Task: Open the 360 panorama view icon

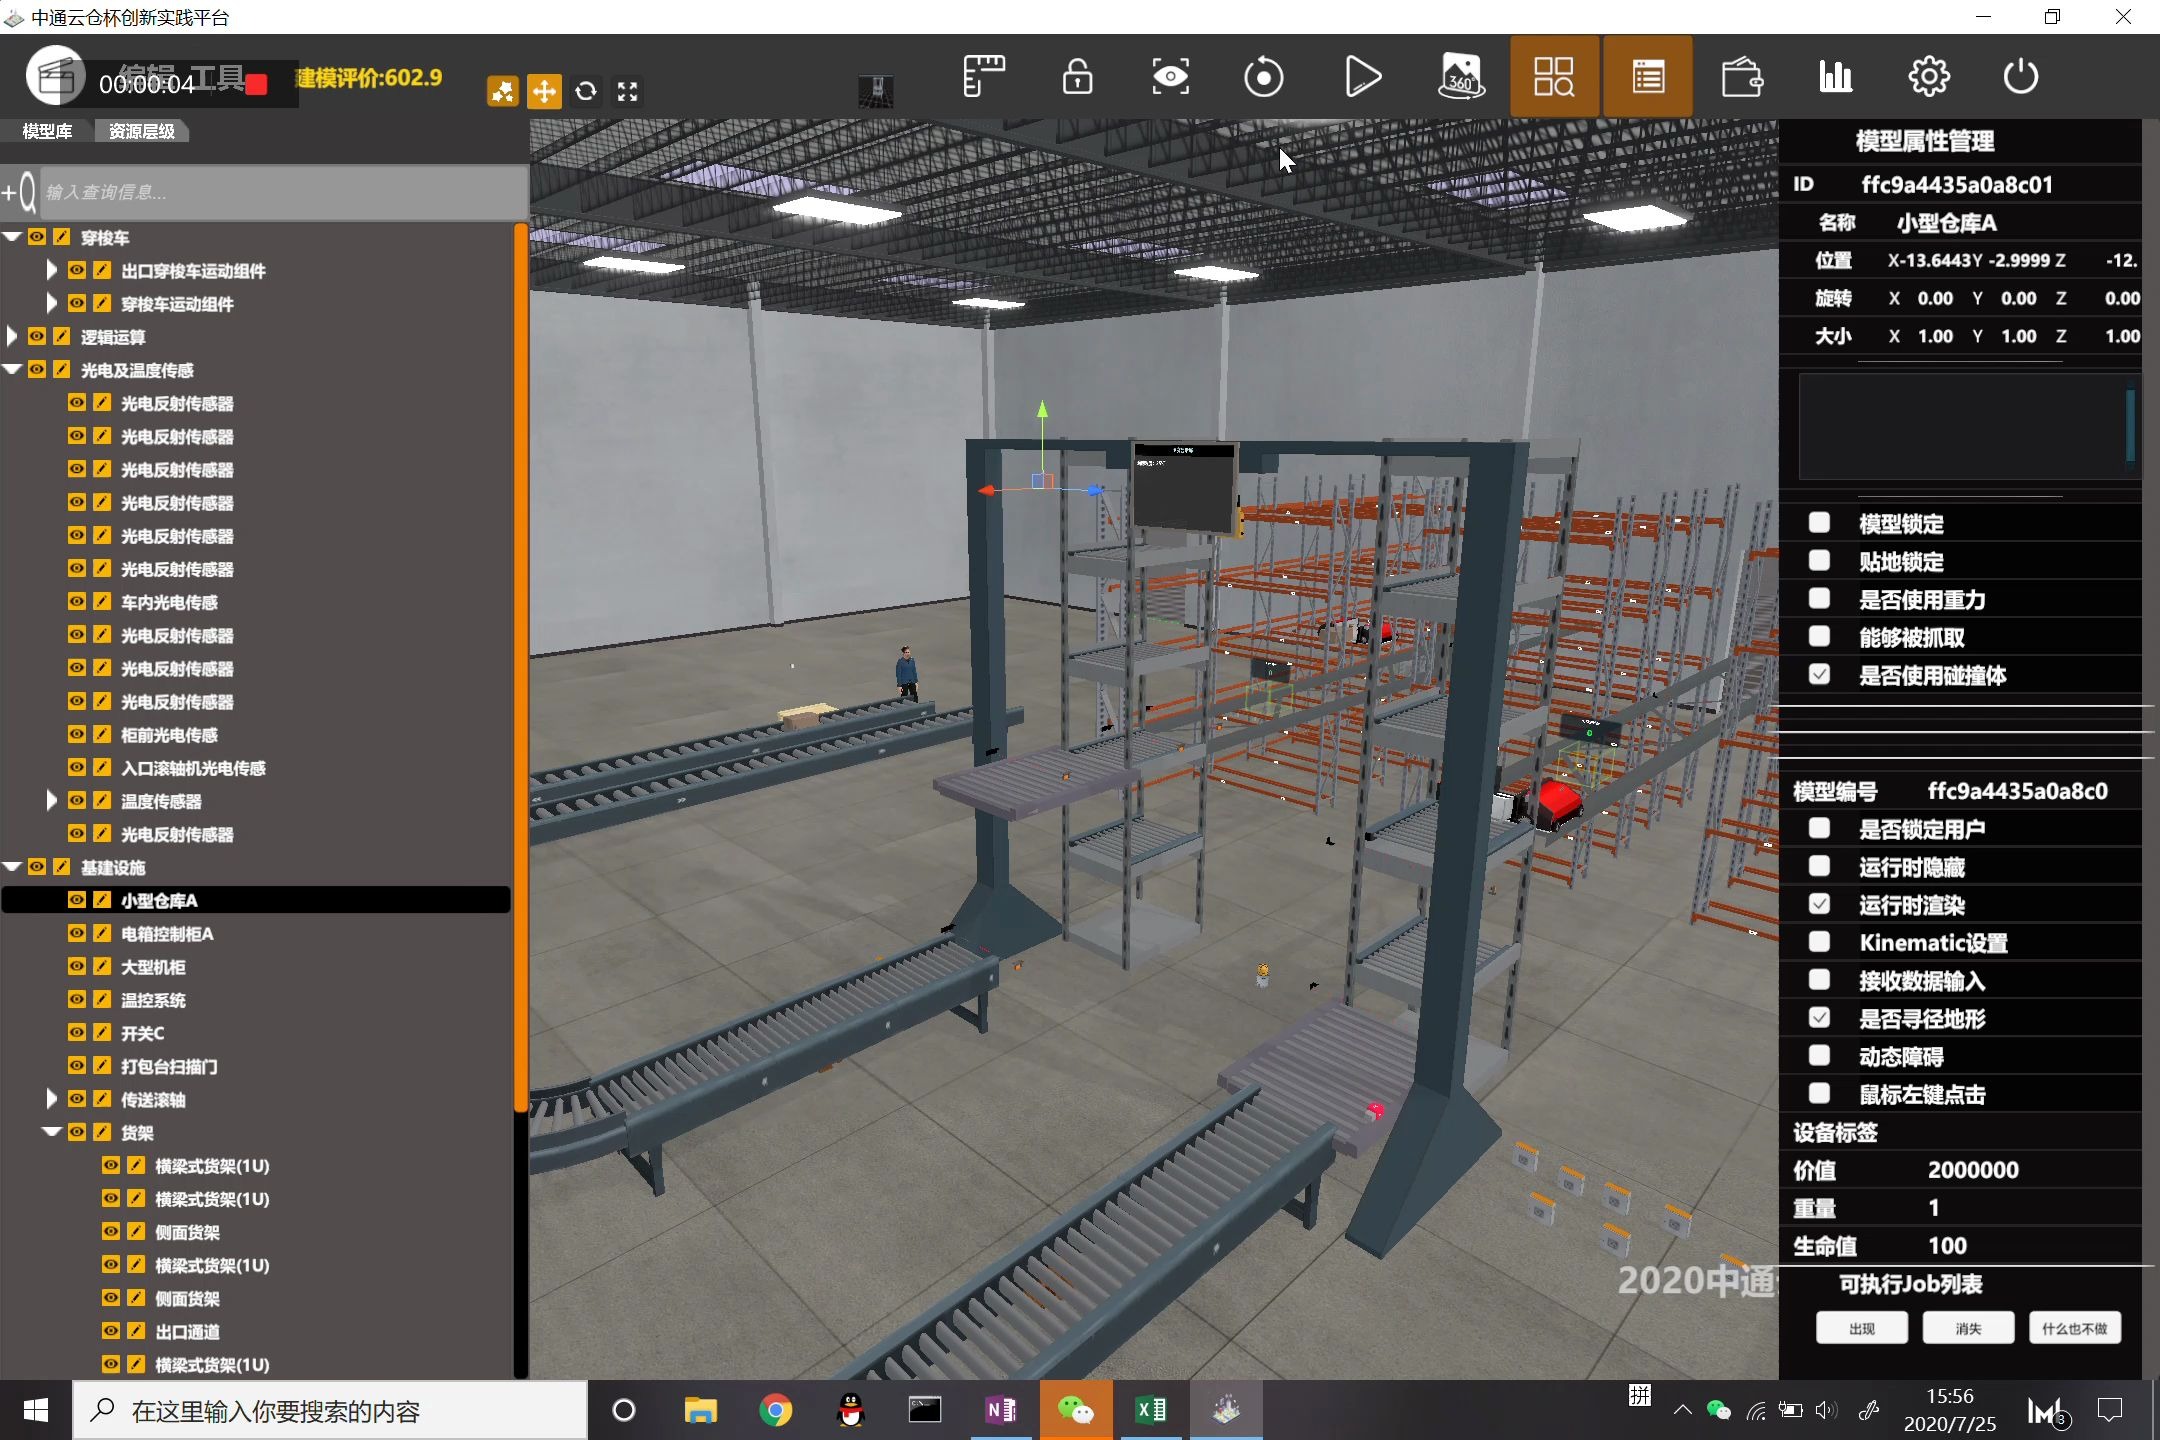Action: pos(1460,77)
